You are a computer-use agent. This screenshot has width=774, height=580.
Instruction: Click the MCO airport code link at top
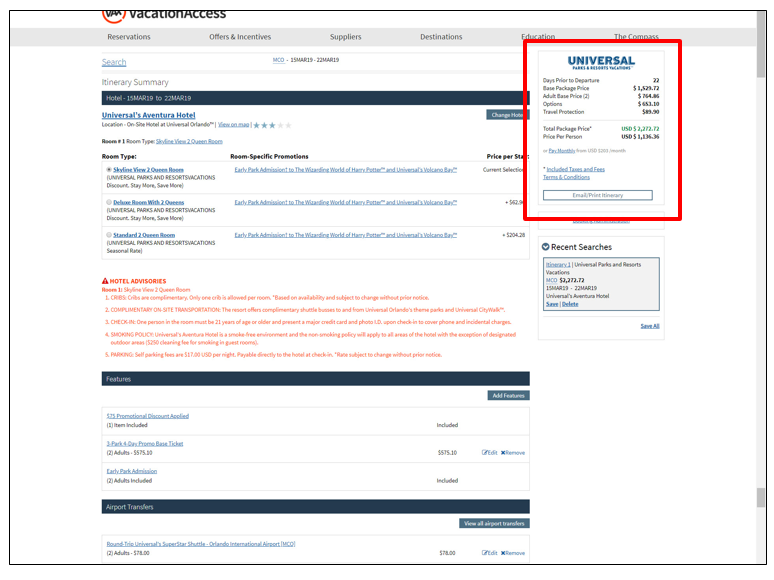point(278,60)
